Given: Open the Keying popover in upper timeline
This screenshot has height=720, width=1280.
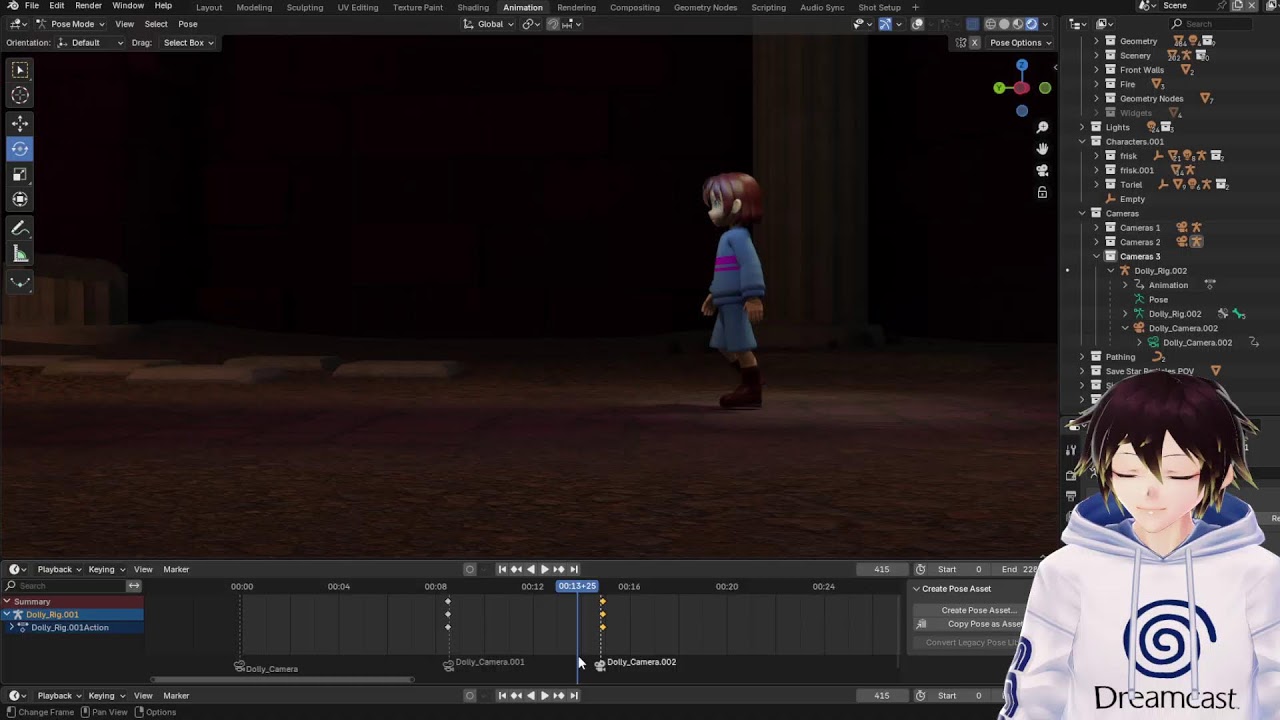Looking at the screenshot, I should point(106,569).
